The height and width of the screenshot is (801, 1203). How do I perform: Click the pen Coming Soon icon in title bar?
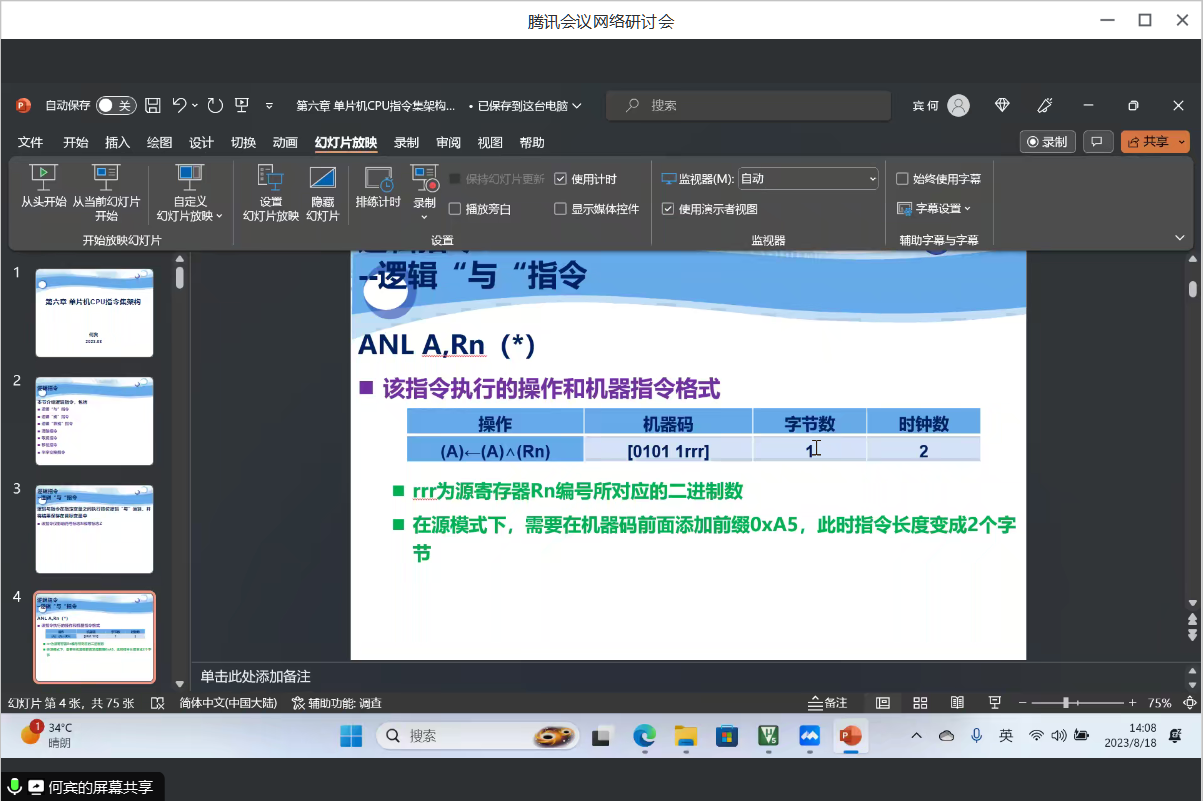click(x=1045, y=105)
